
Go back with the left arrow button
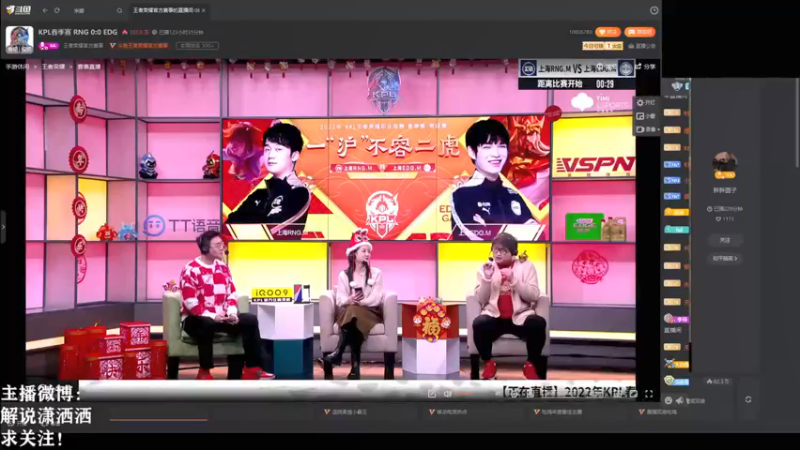[x=45, y=10]
